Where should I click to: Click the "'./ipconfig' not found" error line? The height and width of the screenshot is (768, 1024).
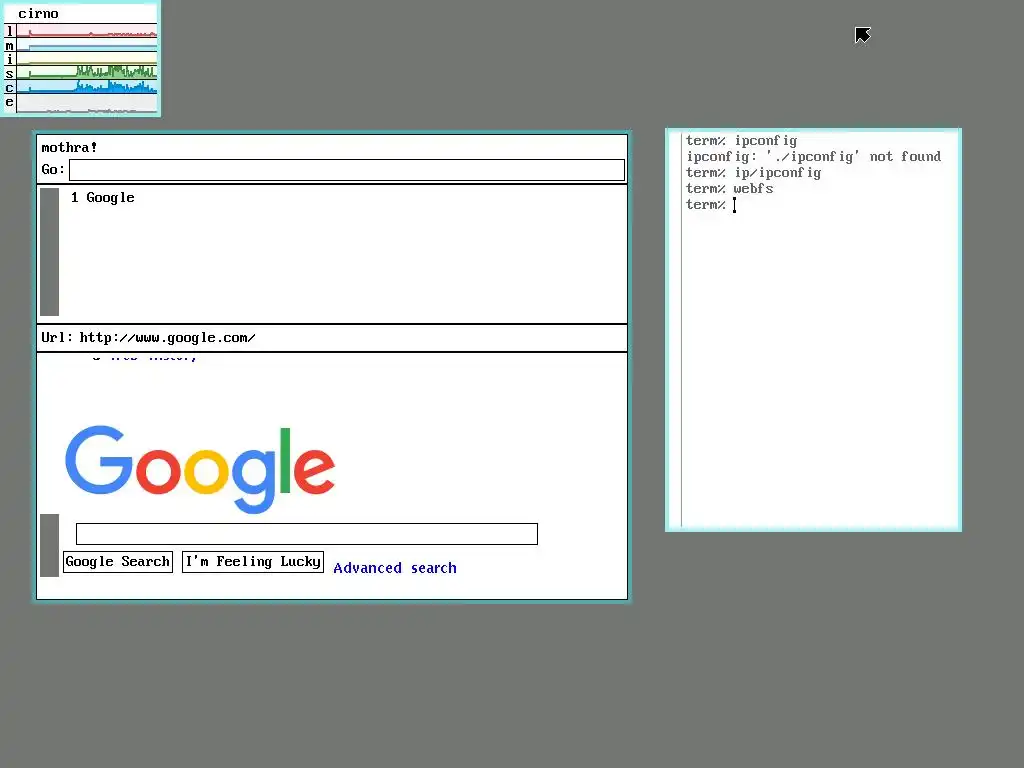click(x=813, y=157)
